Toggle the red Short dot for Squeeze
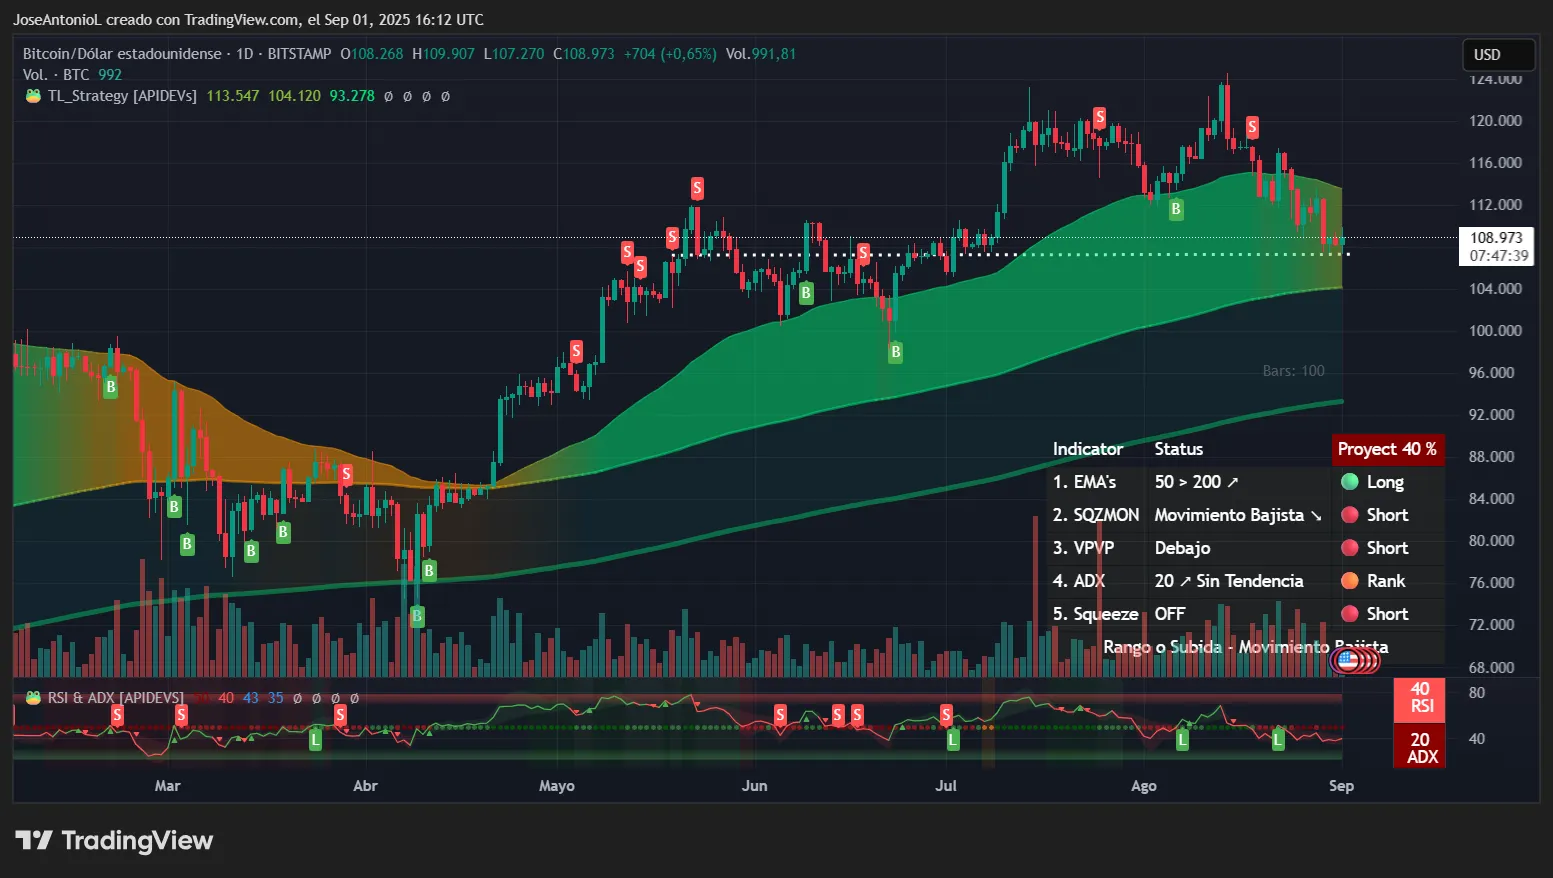Image resolution: width=1553 pixels, height=878 pixels. tap(1349, 614)
